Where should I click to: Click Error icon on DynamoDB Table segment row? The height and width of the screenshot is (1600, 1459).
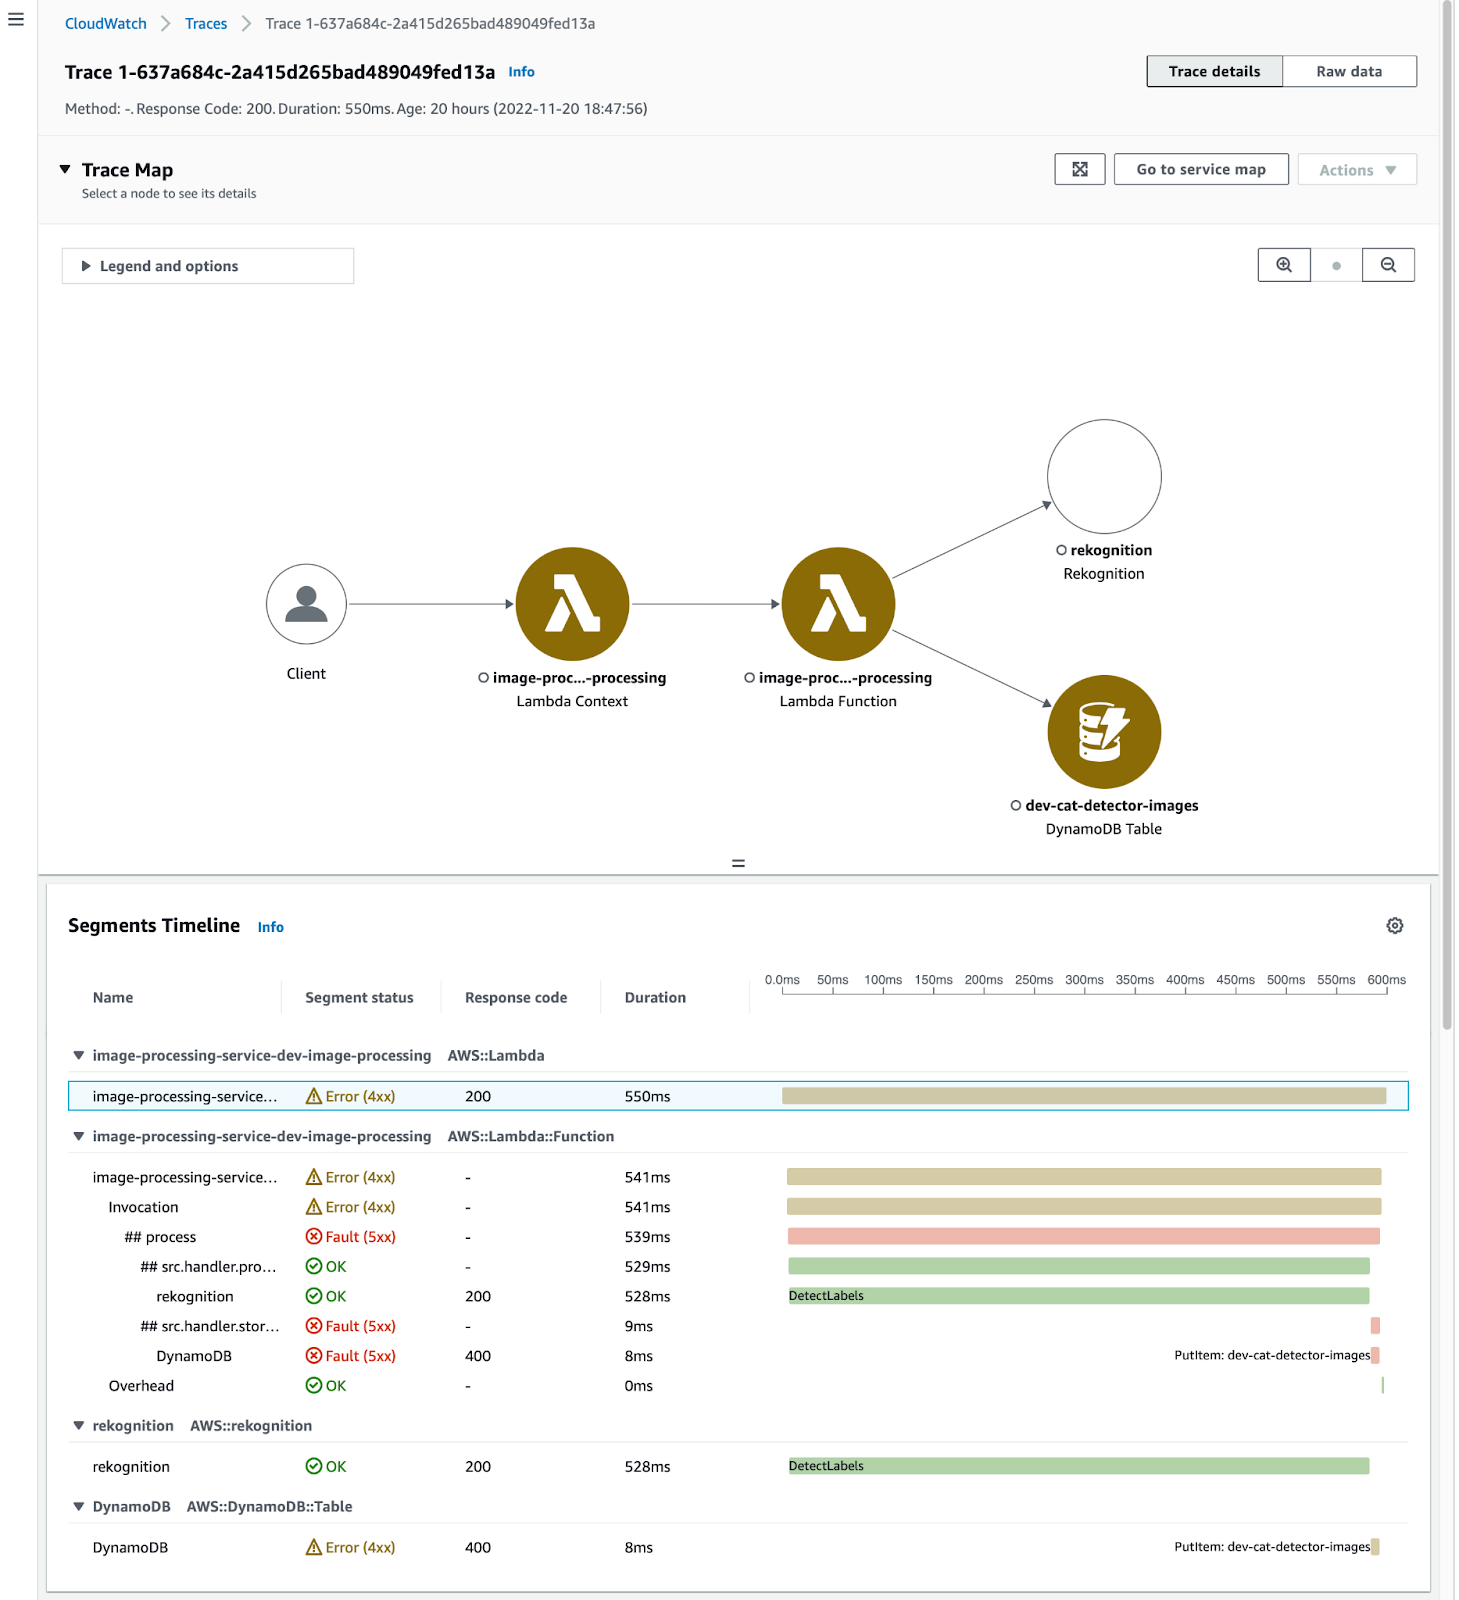pos(314,1548)
